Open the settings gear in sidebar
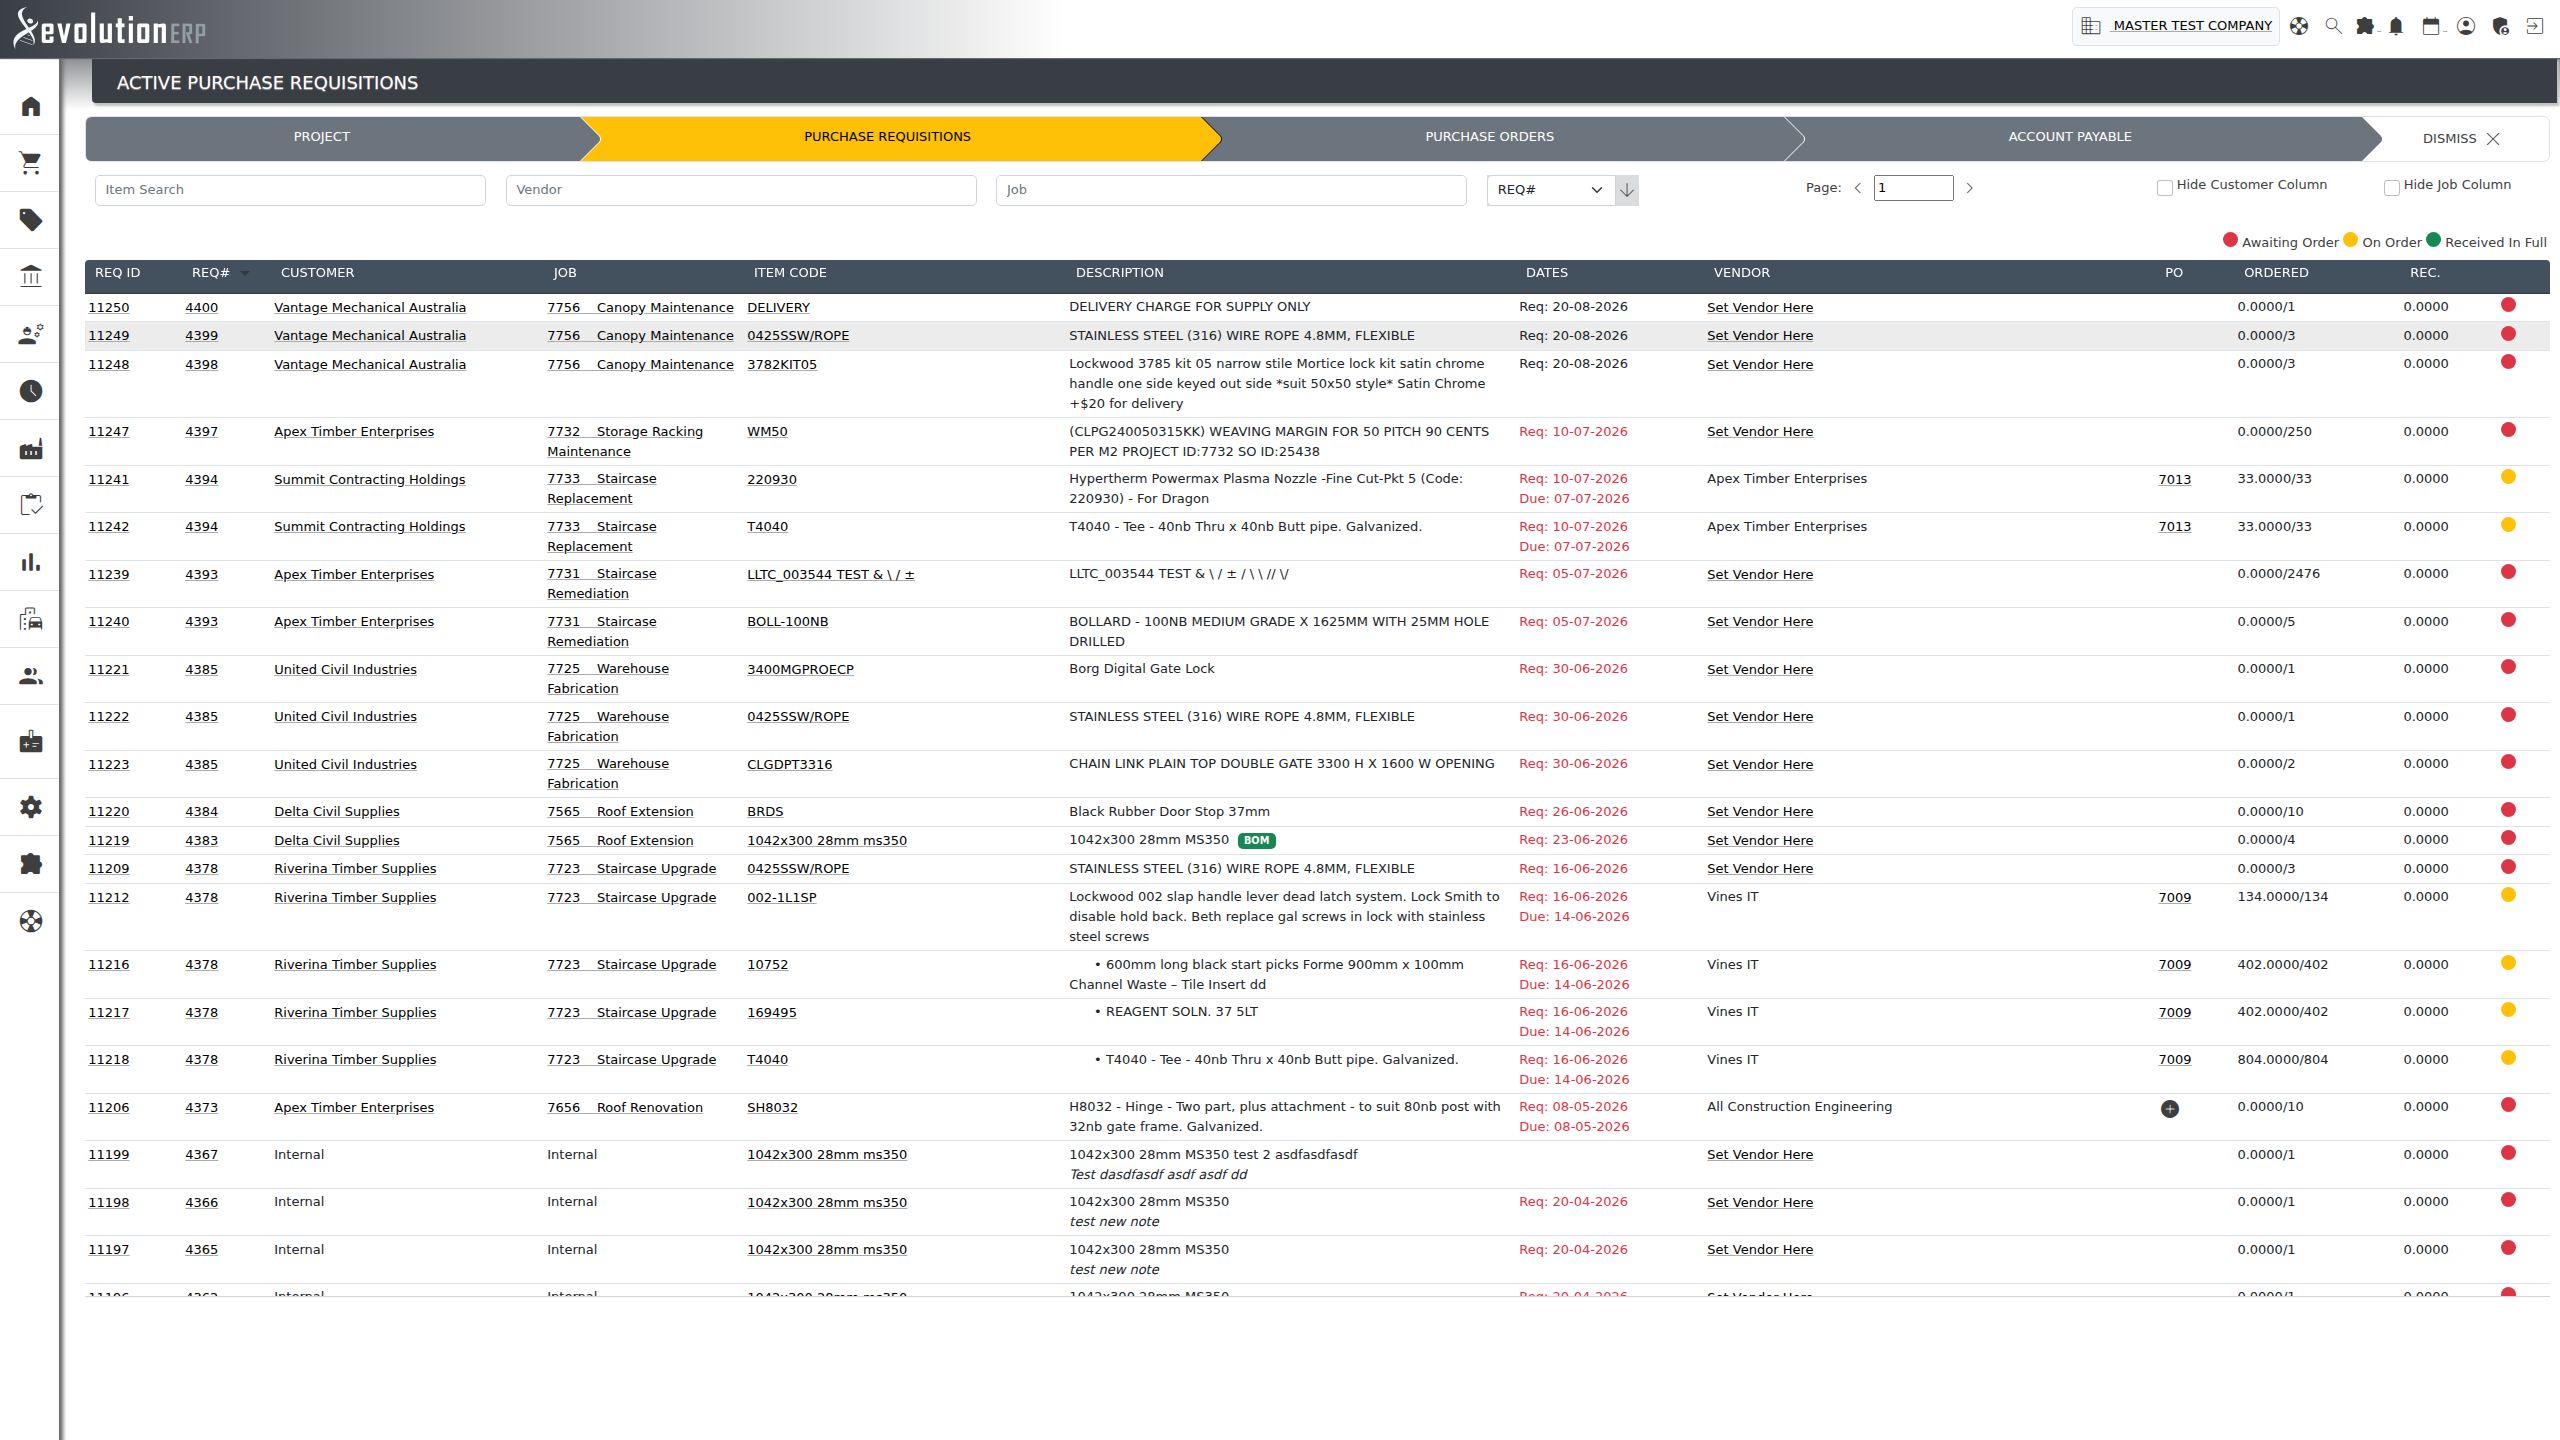Screen dimensions: 2560x1440 click(x=31, y=807)
